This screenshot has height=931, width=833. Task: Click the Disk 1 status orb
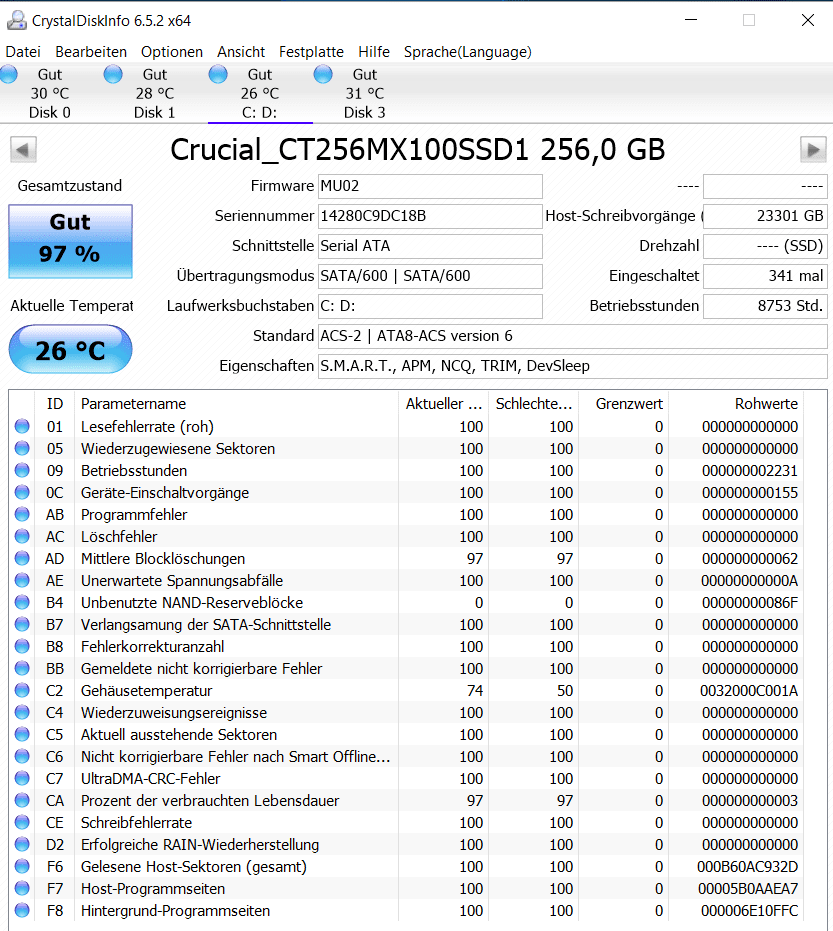[x=113, y=74]
